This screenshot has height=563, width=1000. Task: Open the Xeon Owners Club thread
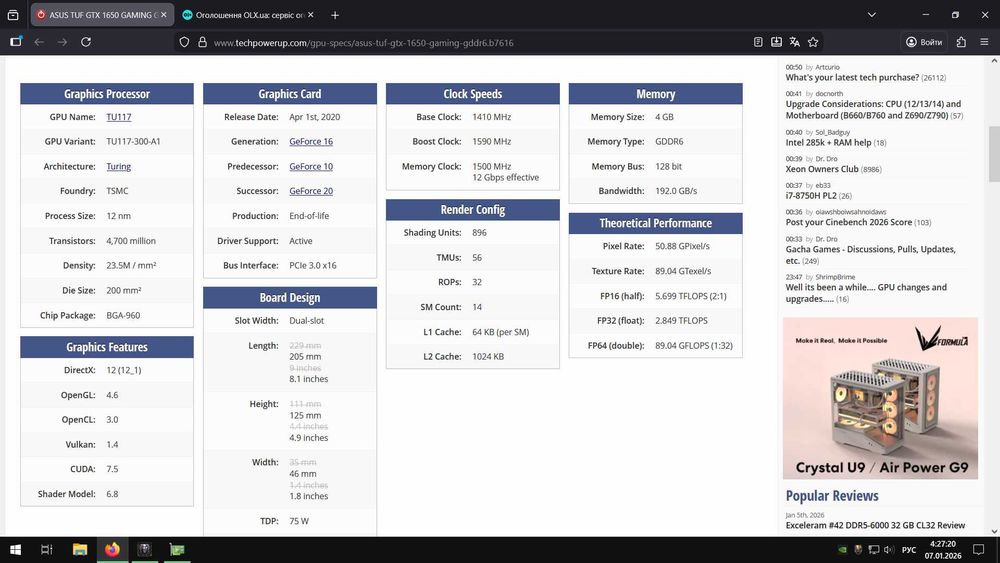[x=822, y=170]
